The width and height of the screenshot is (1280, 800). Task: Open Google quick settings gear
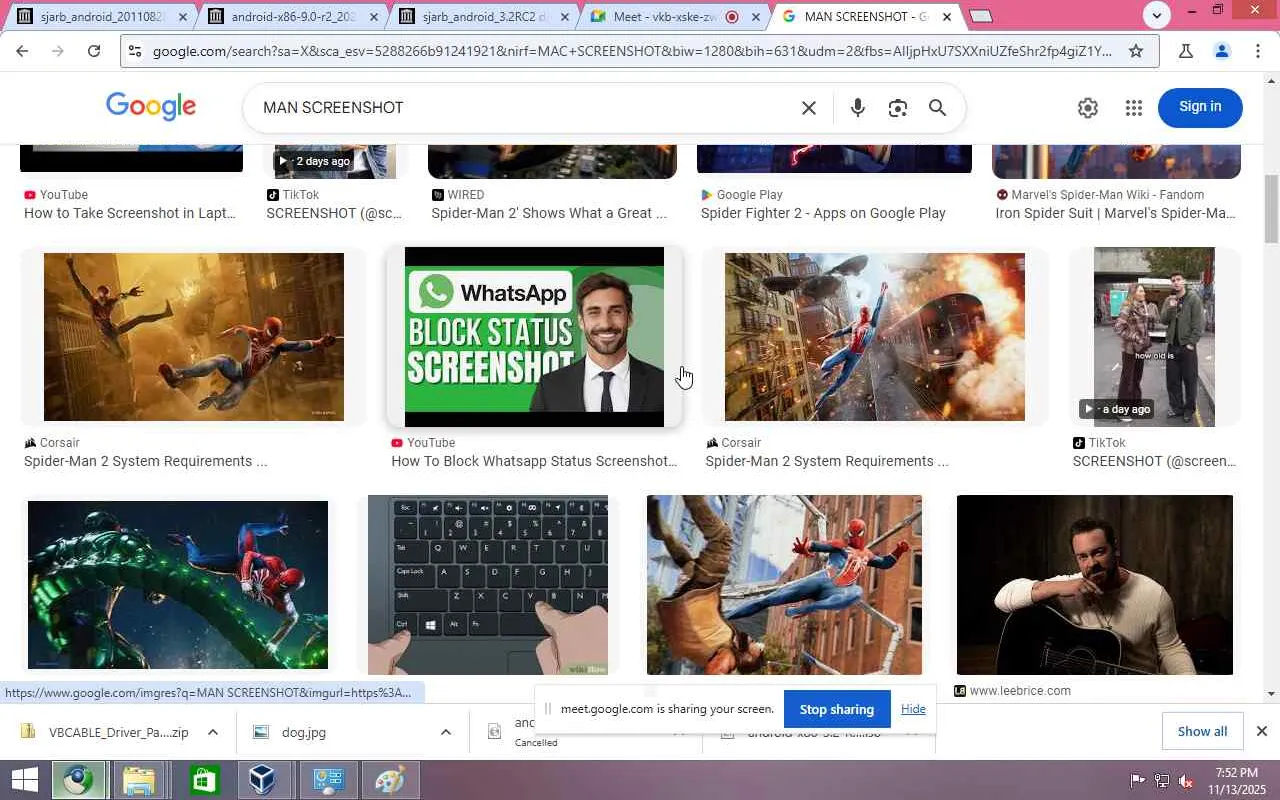point(1088,108)
